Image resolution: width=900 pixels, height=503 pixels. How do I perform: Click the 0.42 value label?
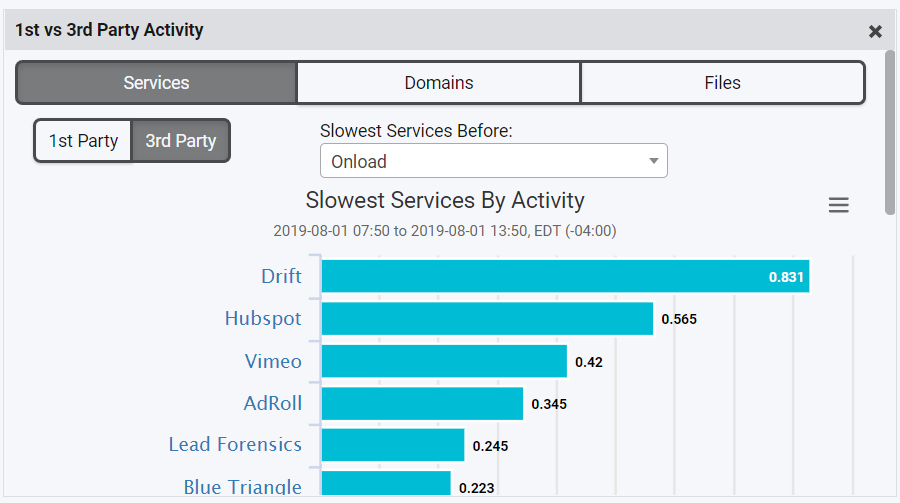[589, 362]
